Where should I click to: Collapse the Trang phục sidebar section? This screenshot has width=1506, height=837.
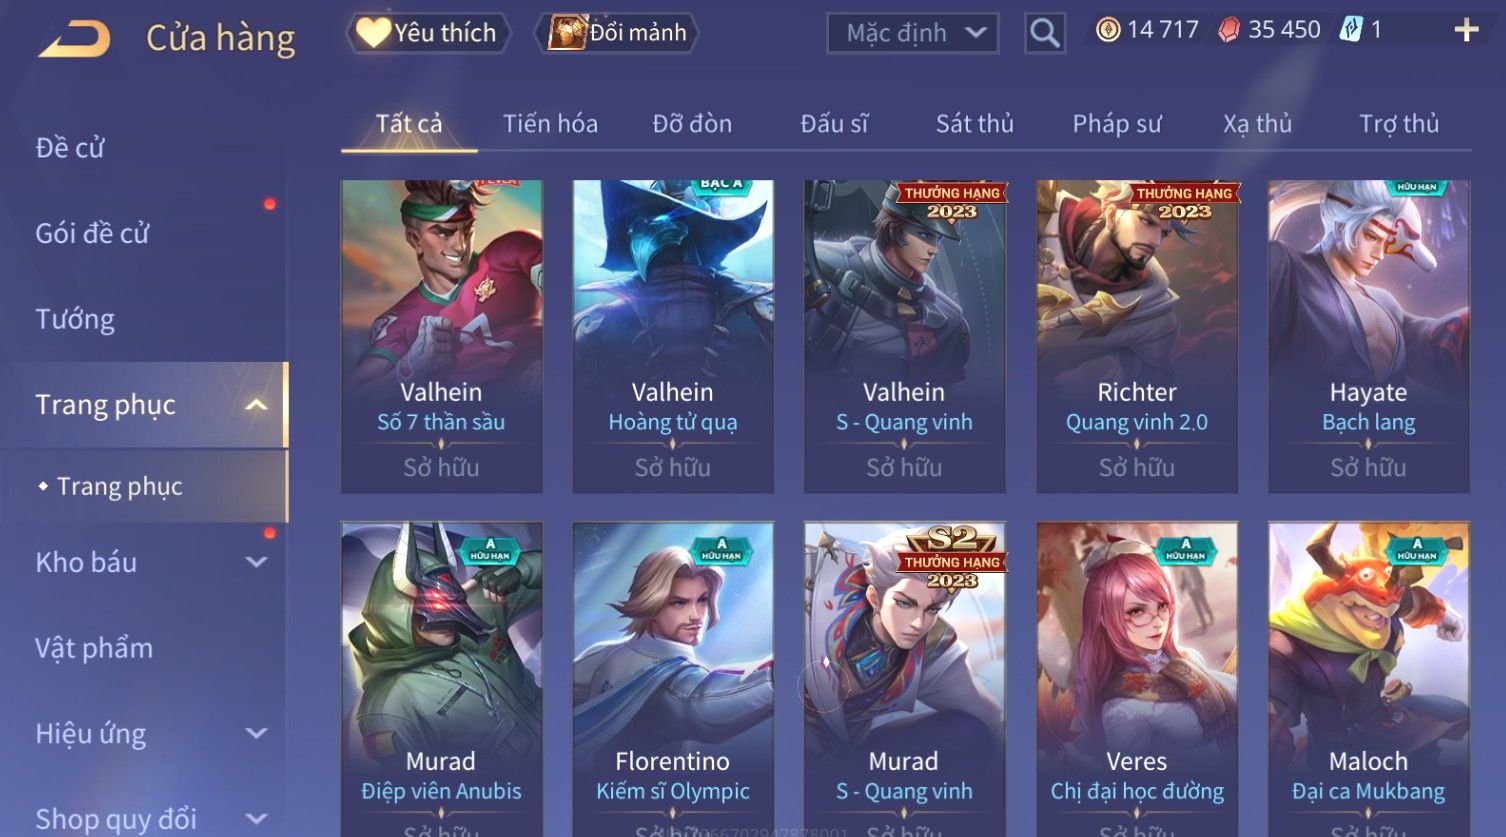click(256, 405)
